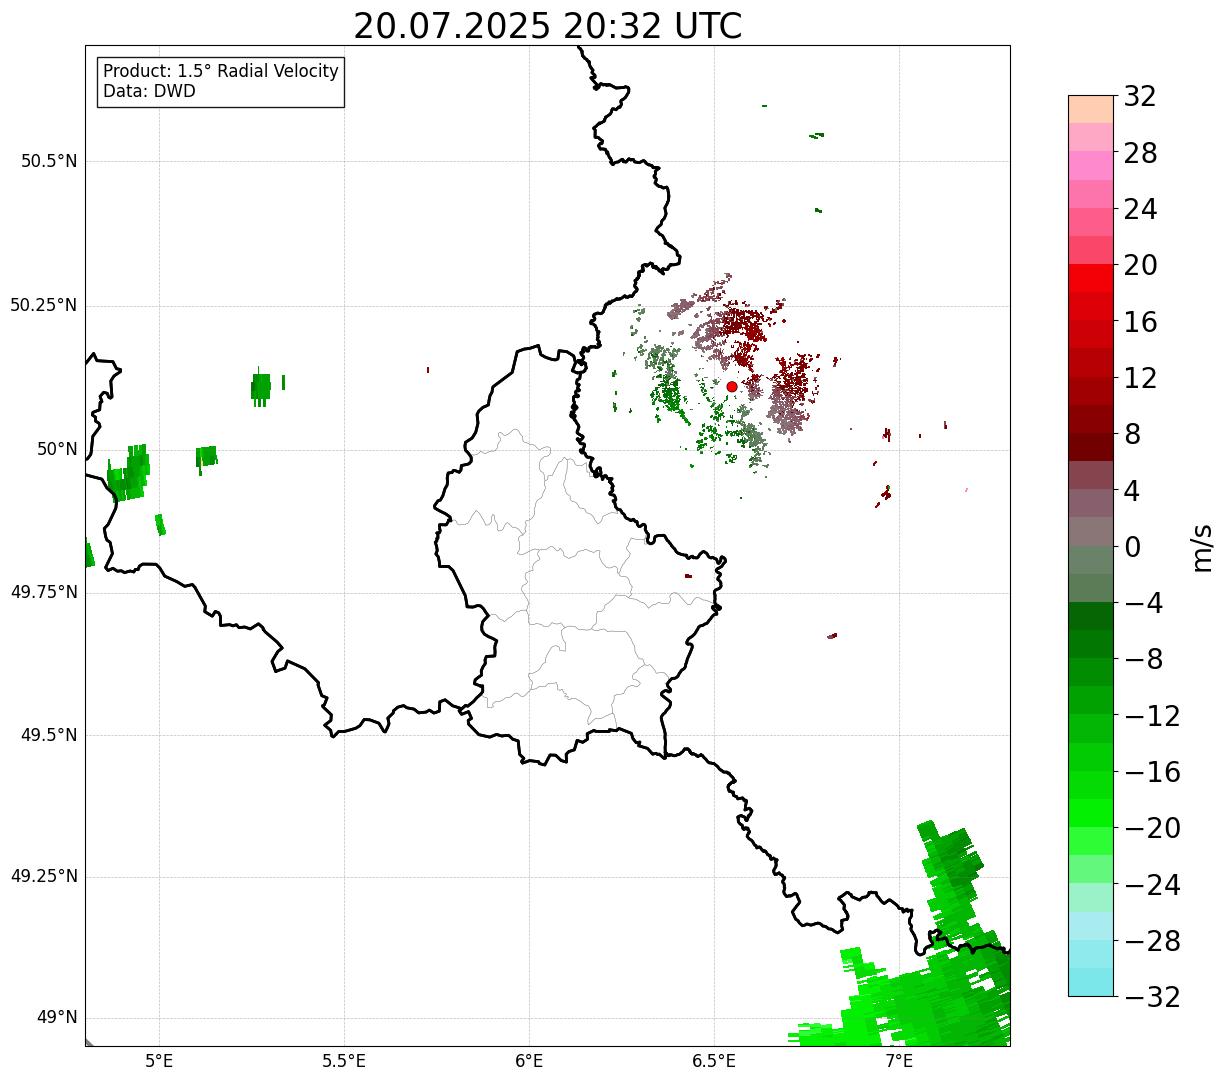This screenshot has width=1225, height=1081.
Task: Click the 6.5°E longitude label
Action: click(714, 1061)
